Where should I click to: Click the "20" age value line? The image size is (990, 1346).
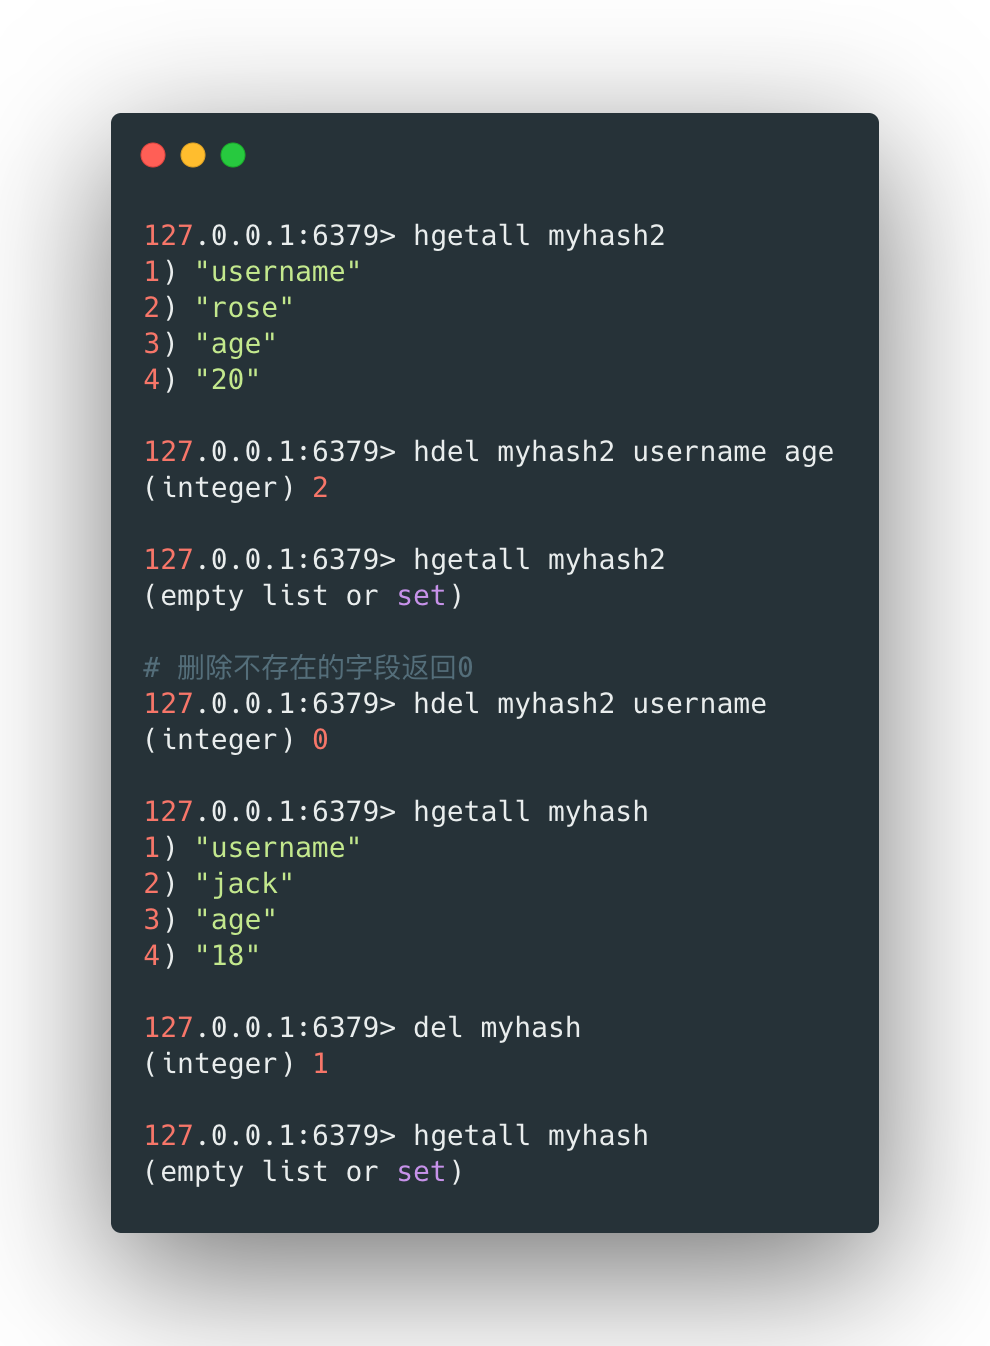point(227,380)
